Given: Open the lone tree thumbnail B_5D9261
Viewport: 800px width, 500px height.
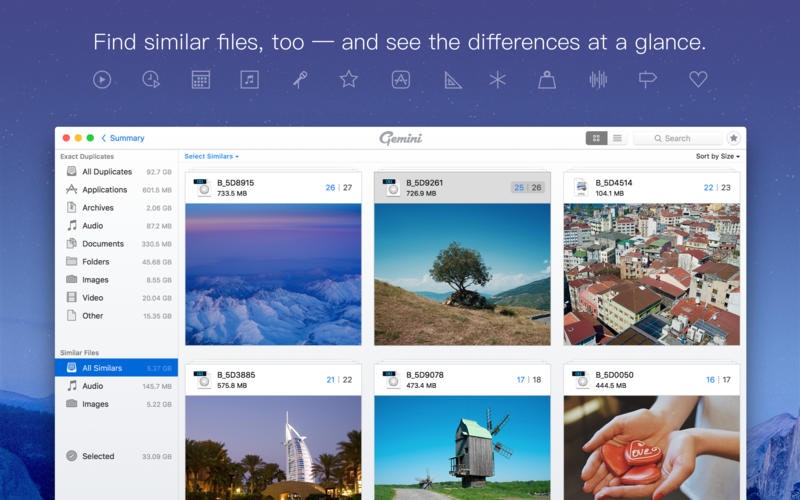Looking at the screenshot, I should click(x=462, y=274).
